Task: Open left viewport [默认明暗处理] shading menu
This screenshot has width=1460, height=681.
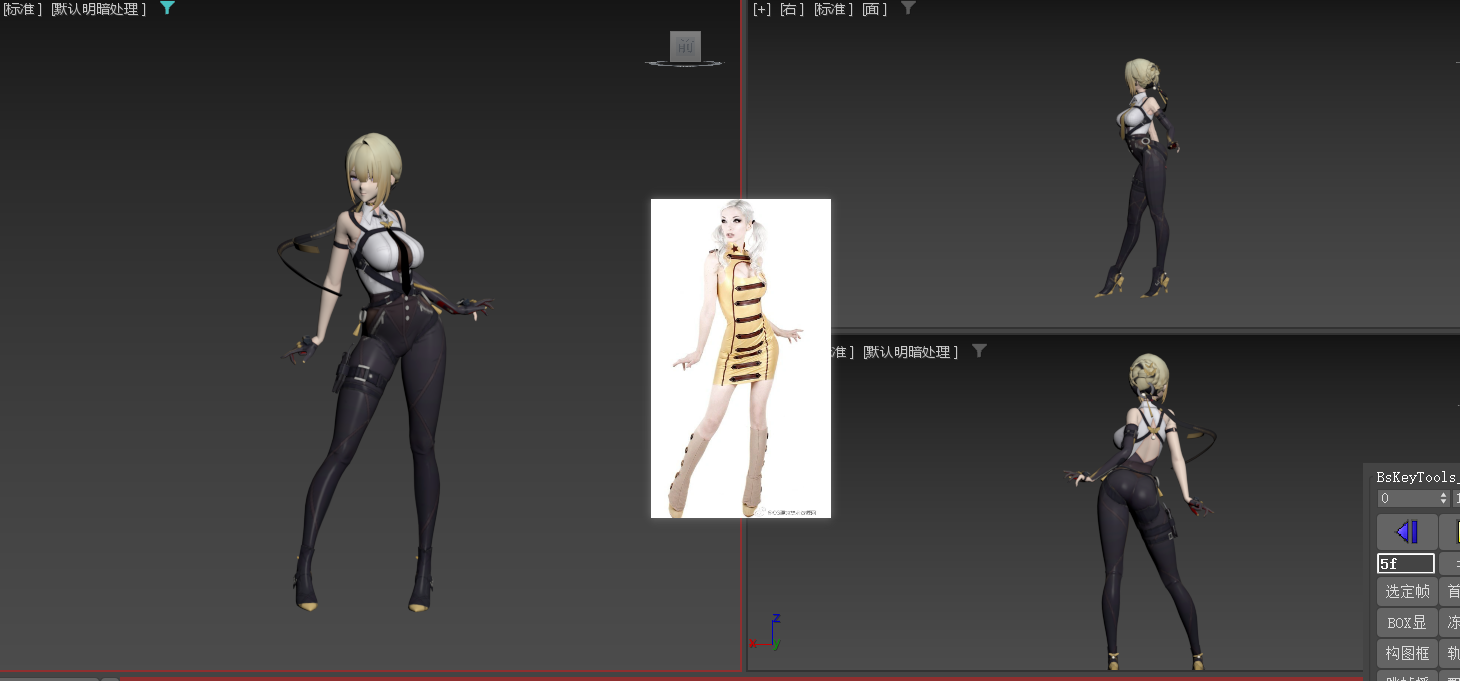Action: coord(98,9)
